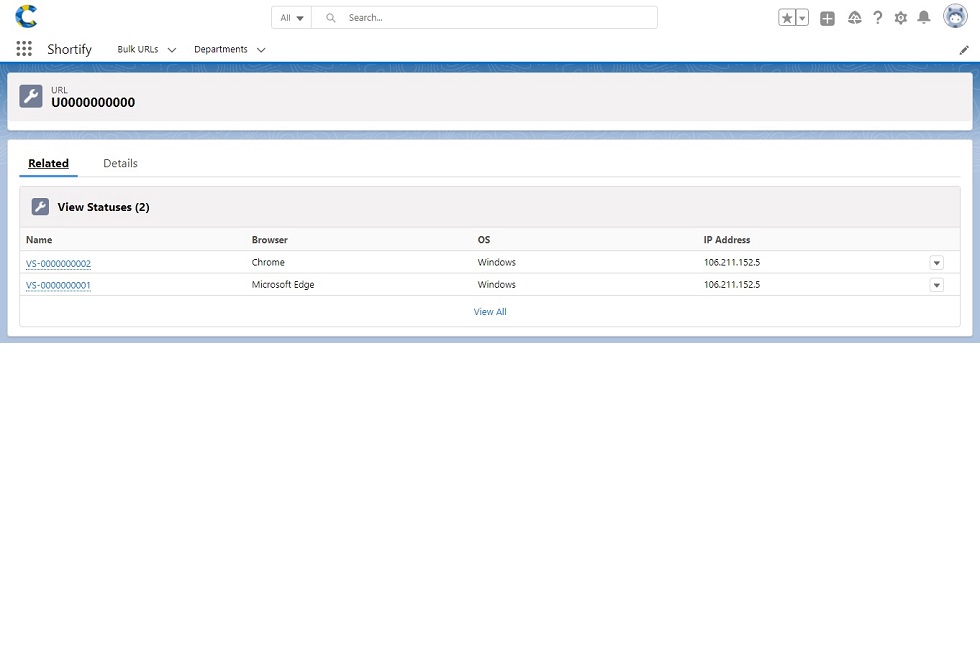Open global actions plus icon
The image size is (980, 650).
coord(827,18)
